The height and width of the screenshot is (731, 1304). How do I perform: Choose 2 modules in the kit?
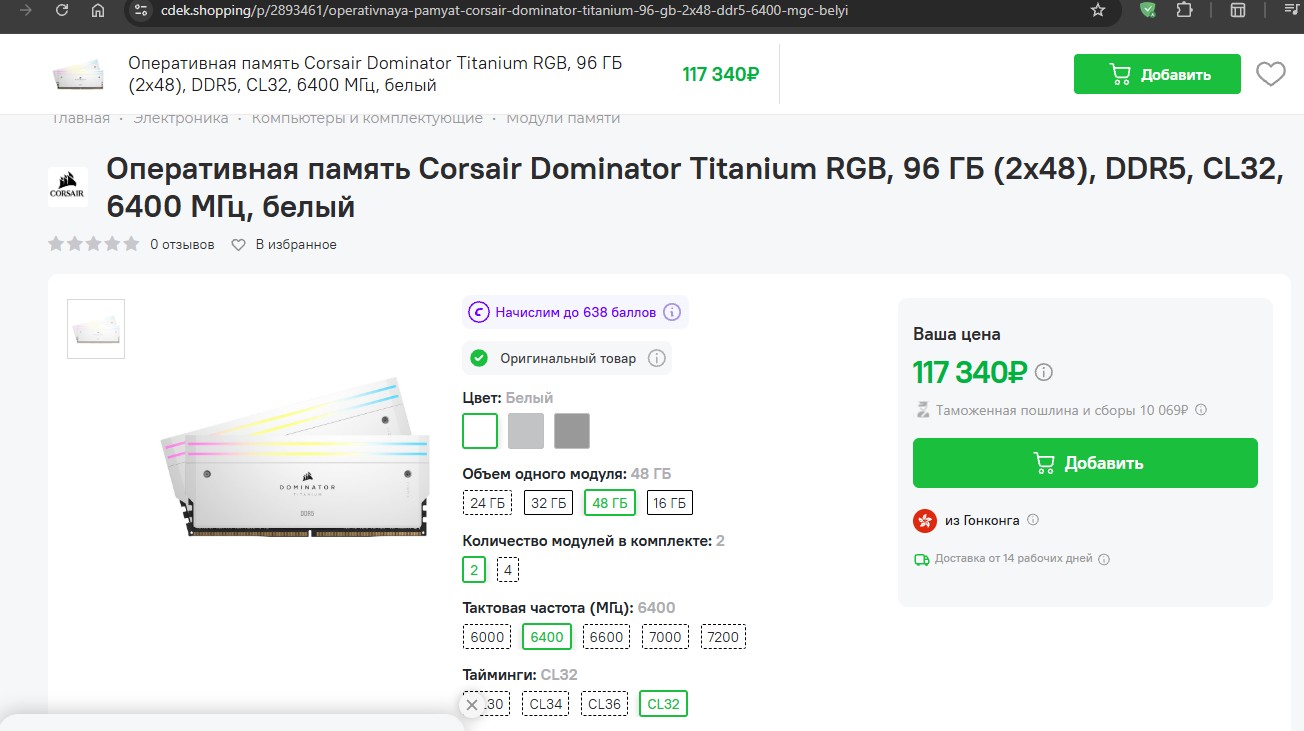point(474,570)
